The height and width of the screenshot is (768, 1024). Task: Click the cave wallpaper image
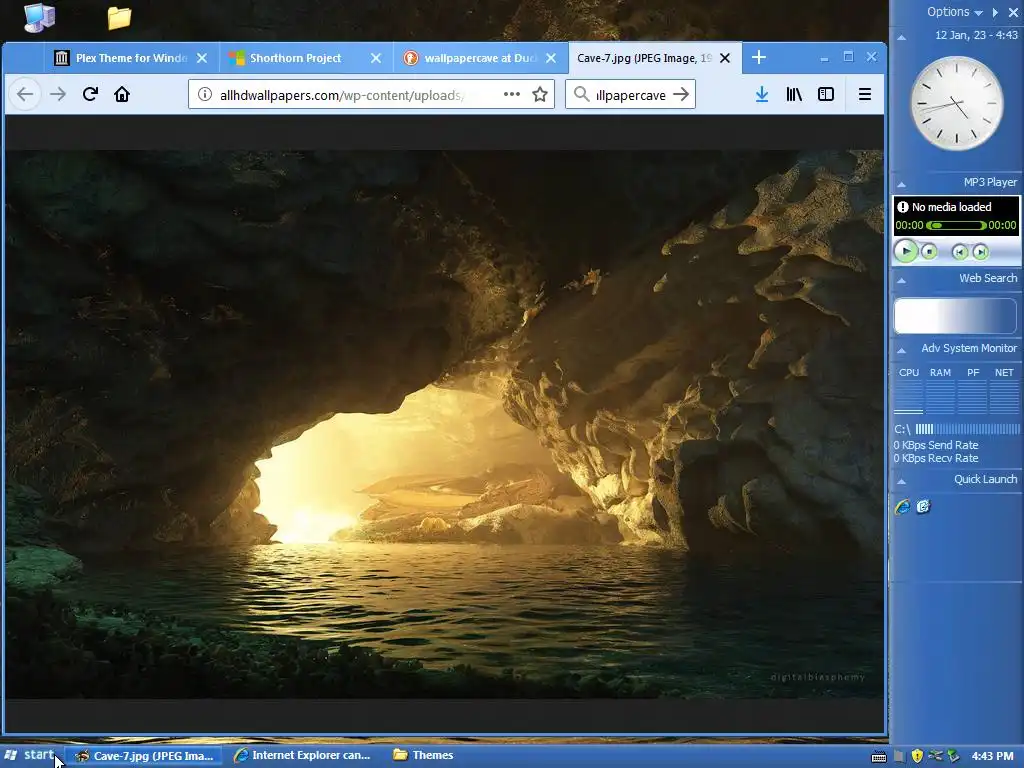tap(444, 424)
